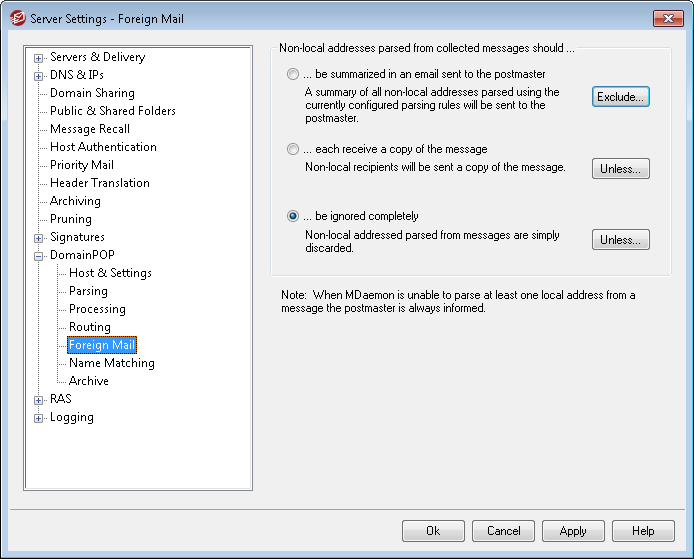This screenshot has width=694, height=559.
Task: Expand the Logging tree node
Action: coord(39,418)
